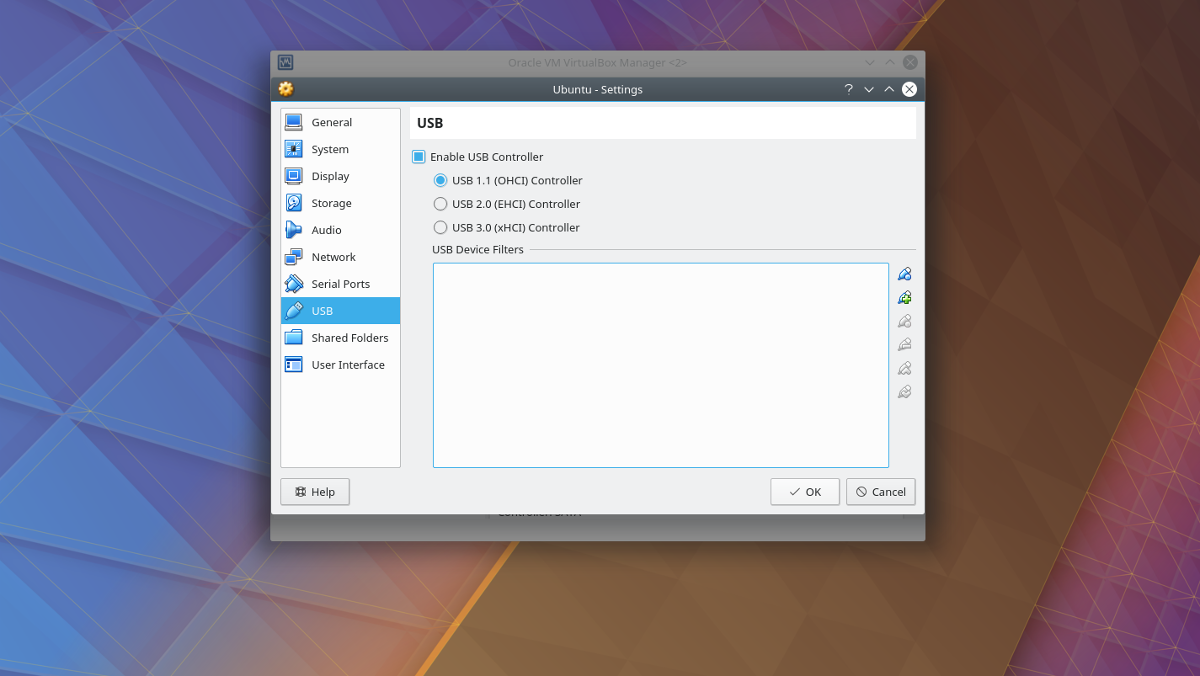
Task: Click the Serial Ports settings icon
Action: point(294,284)
